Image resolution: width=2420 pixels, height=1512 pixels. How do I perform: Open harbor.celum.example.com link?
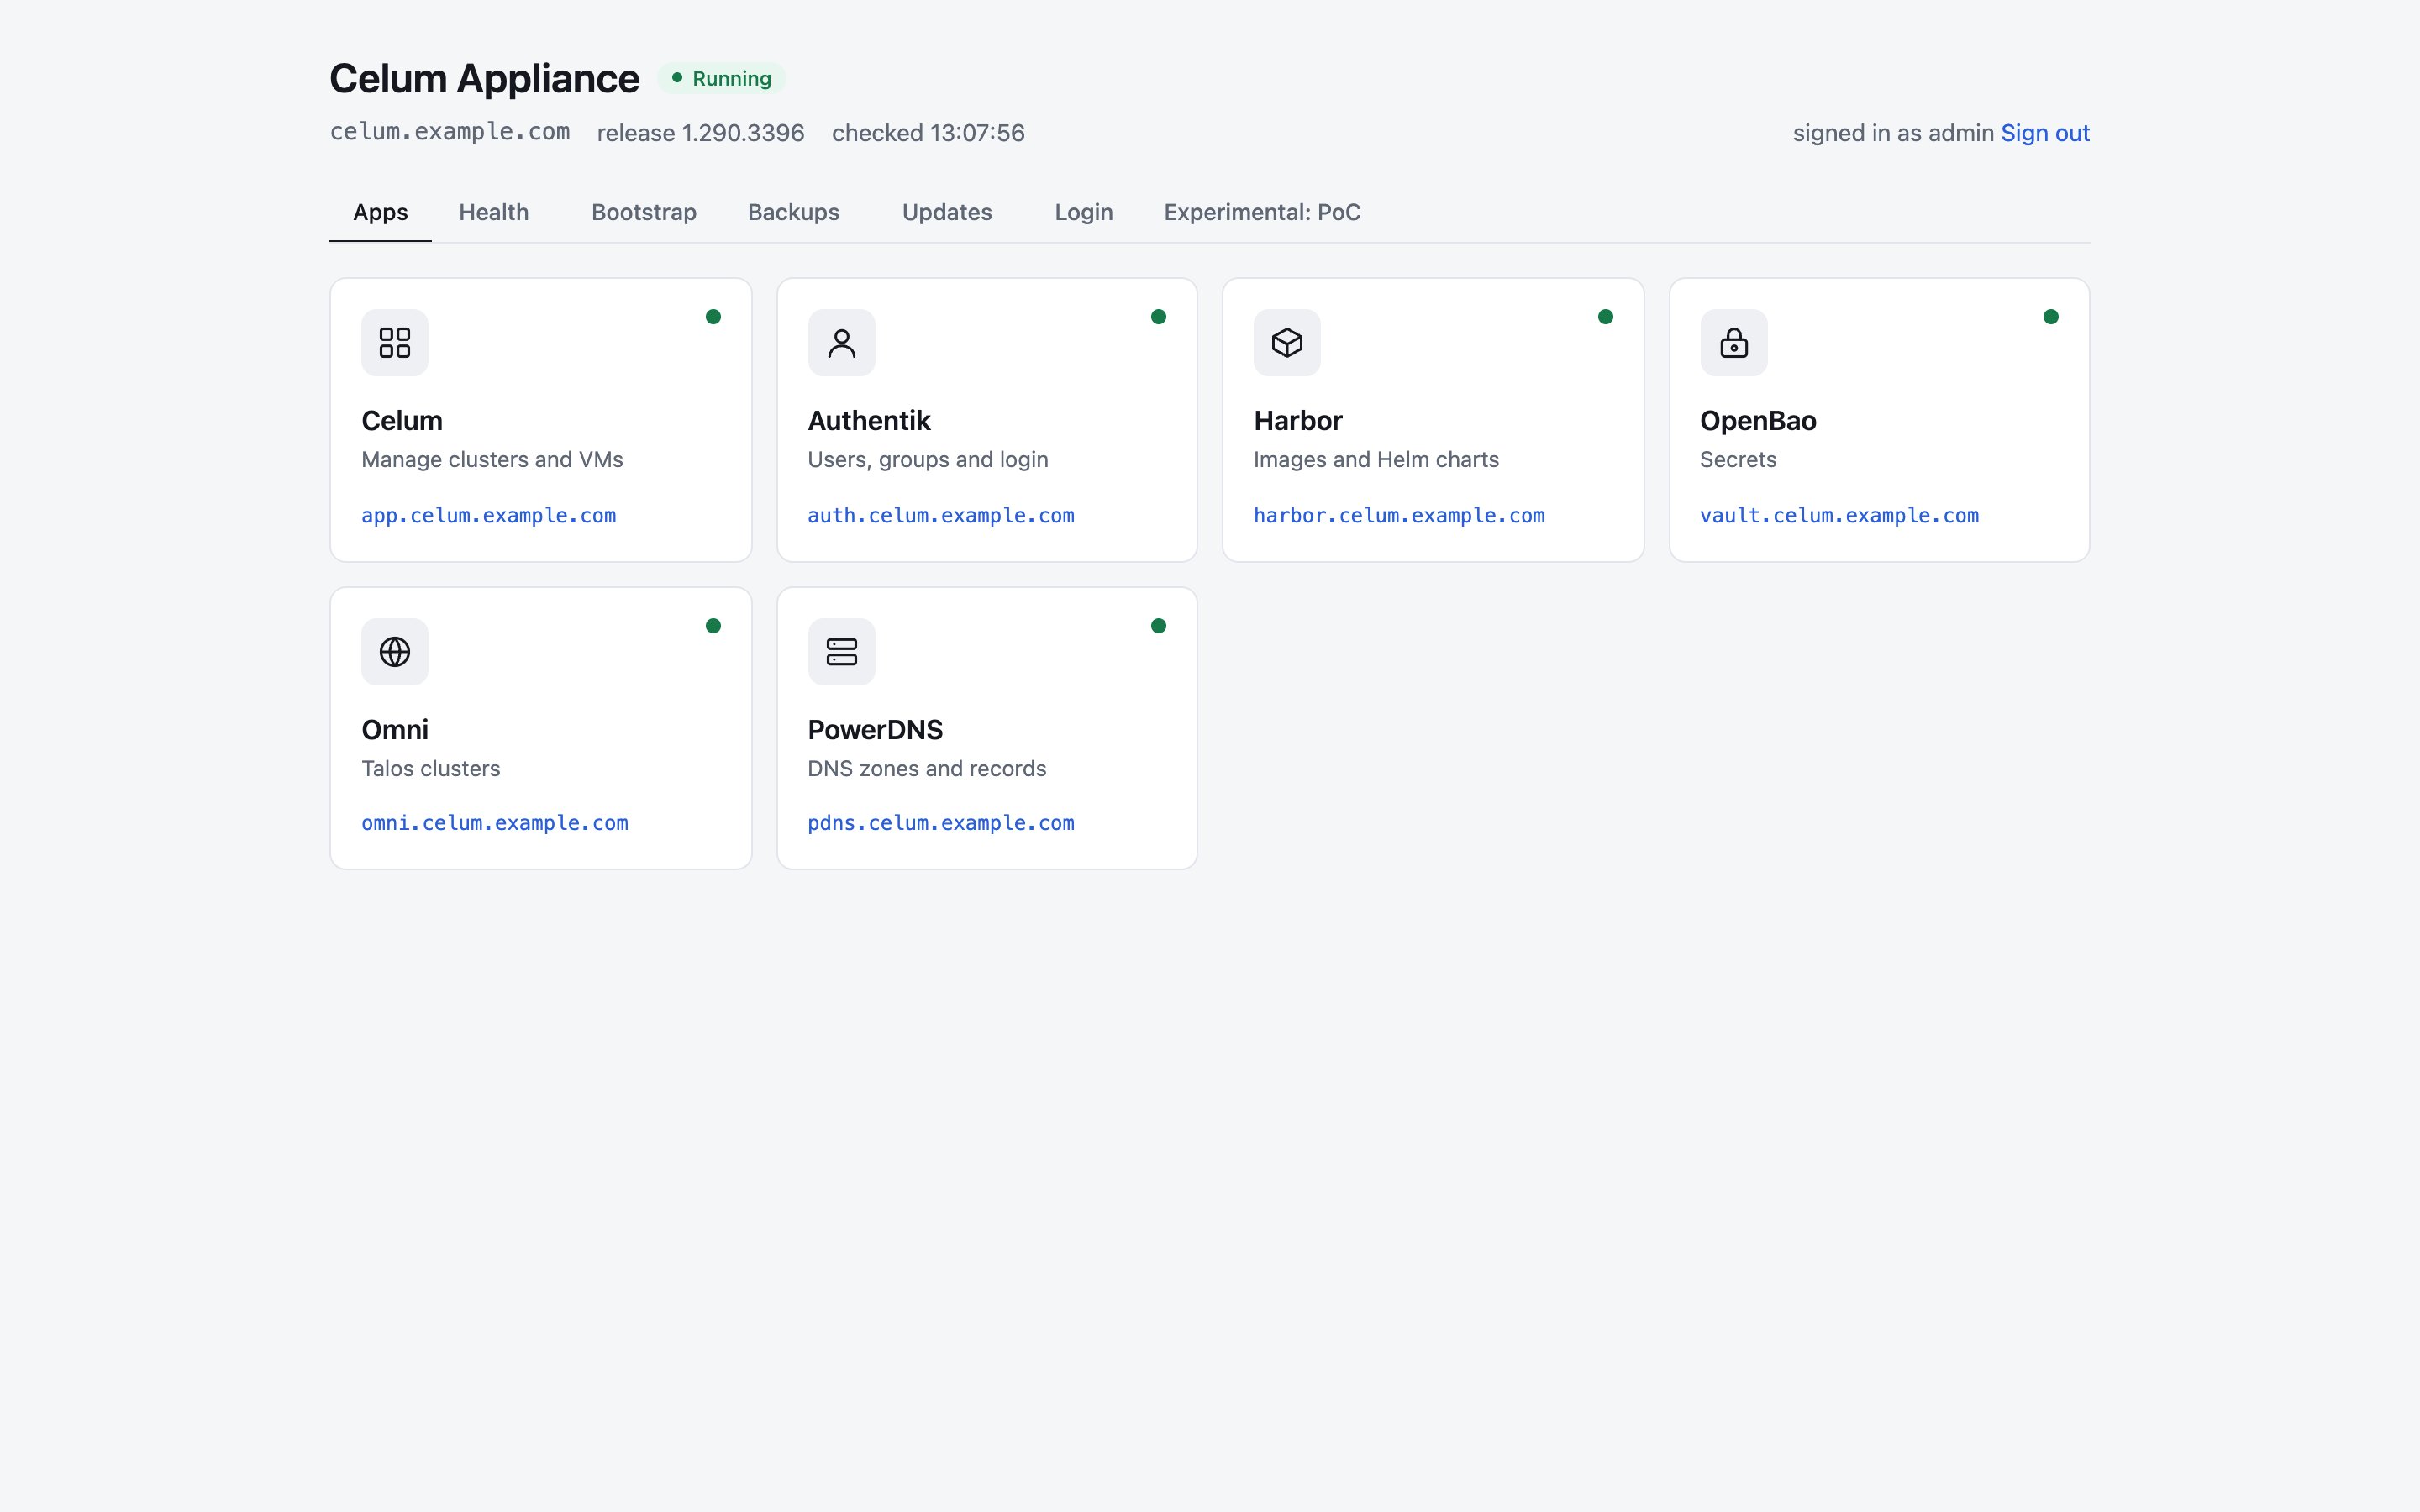click(x=1399, y=516)
